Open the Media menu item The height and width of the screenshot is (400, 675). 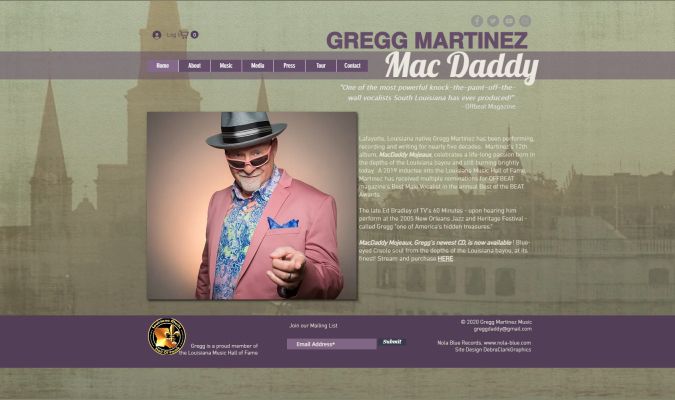click(x=257, y=66)
